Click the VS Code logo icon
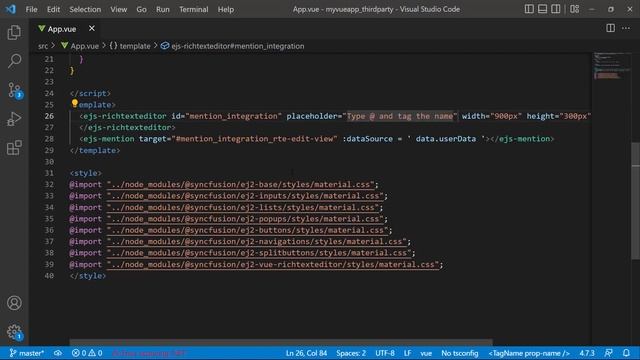This screenshot has height=360, width=640. tap(11, 9)
